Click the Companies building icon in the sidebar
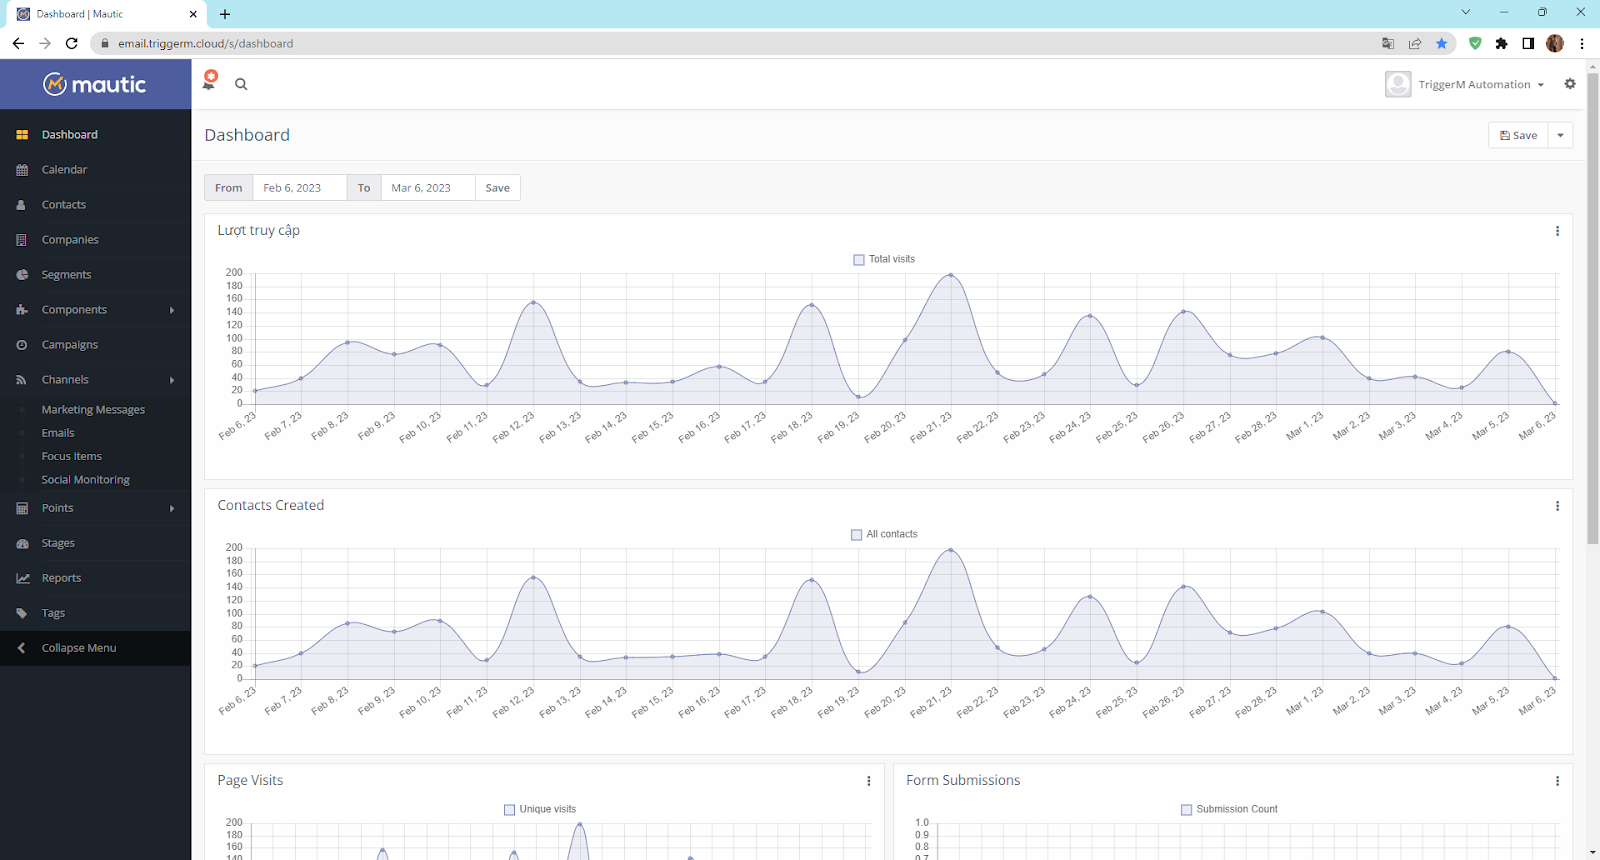 click(22, 240)
